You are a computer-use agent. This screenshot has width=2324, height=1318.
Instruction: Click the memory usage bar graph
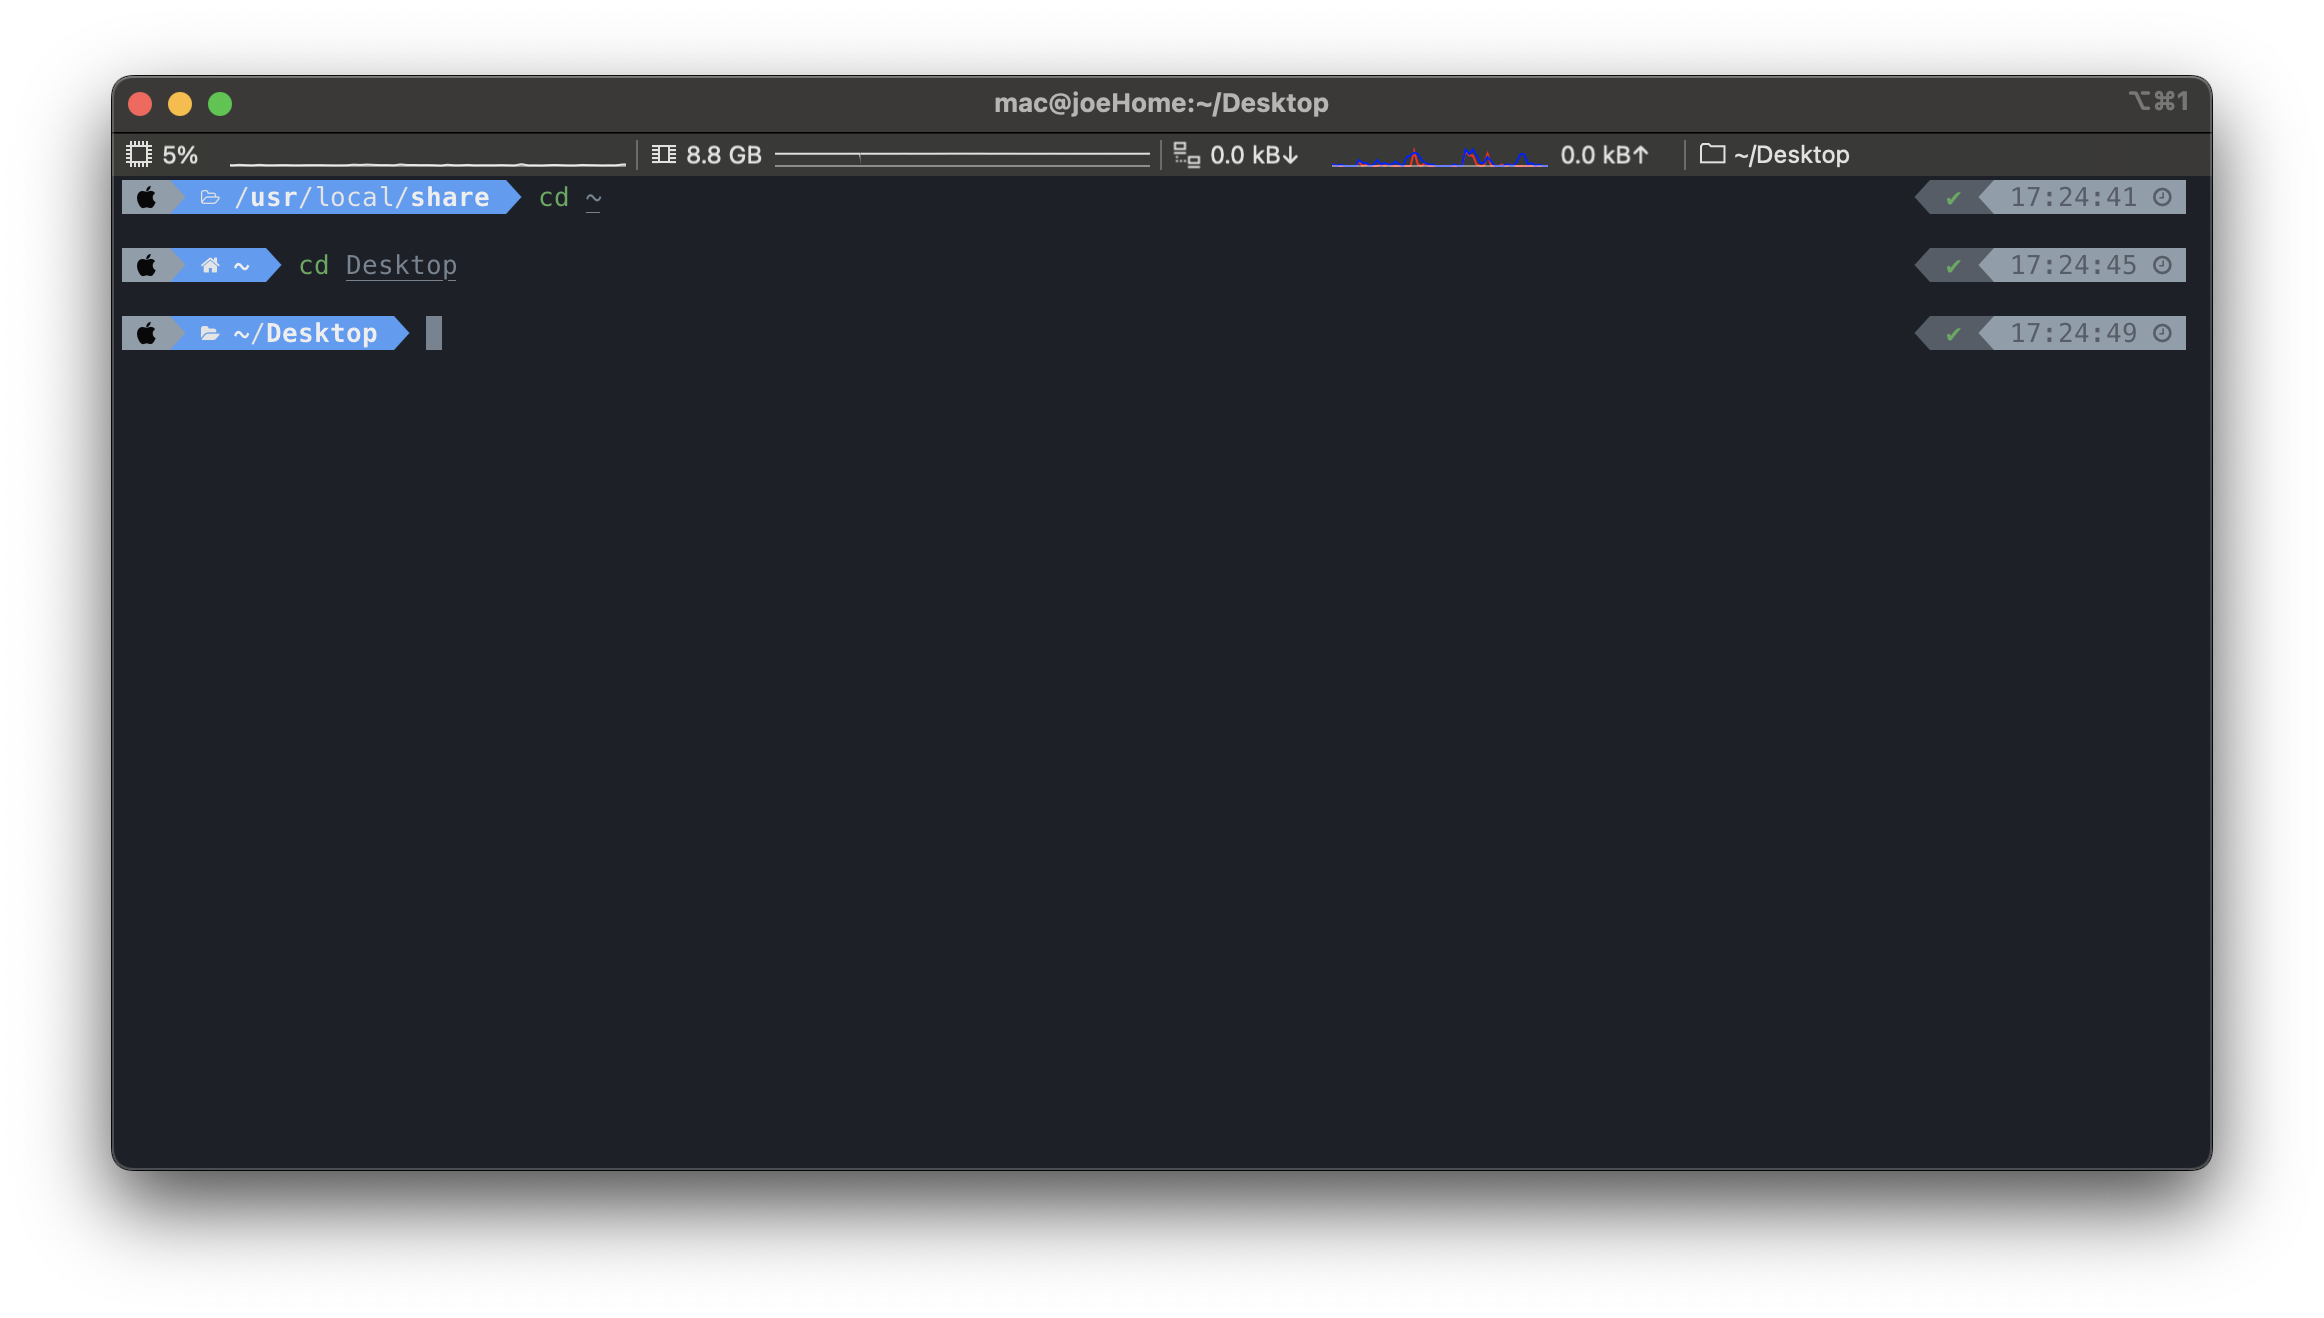961,157
